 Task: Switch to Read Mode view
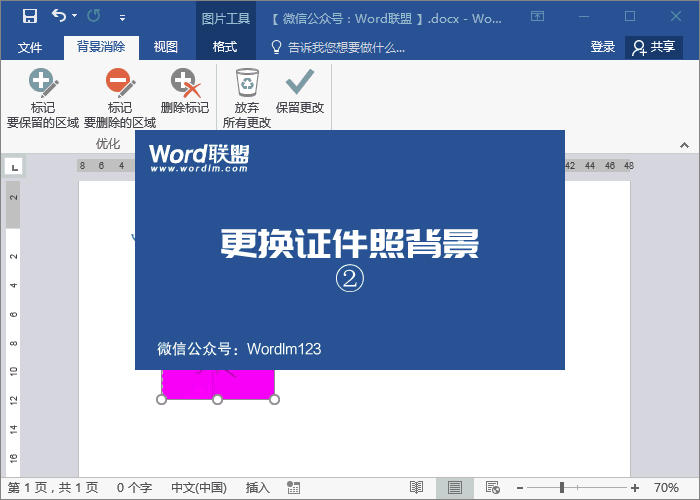tap(416, 488)
